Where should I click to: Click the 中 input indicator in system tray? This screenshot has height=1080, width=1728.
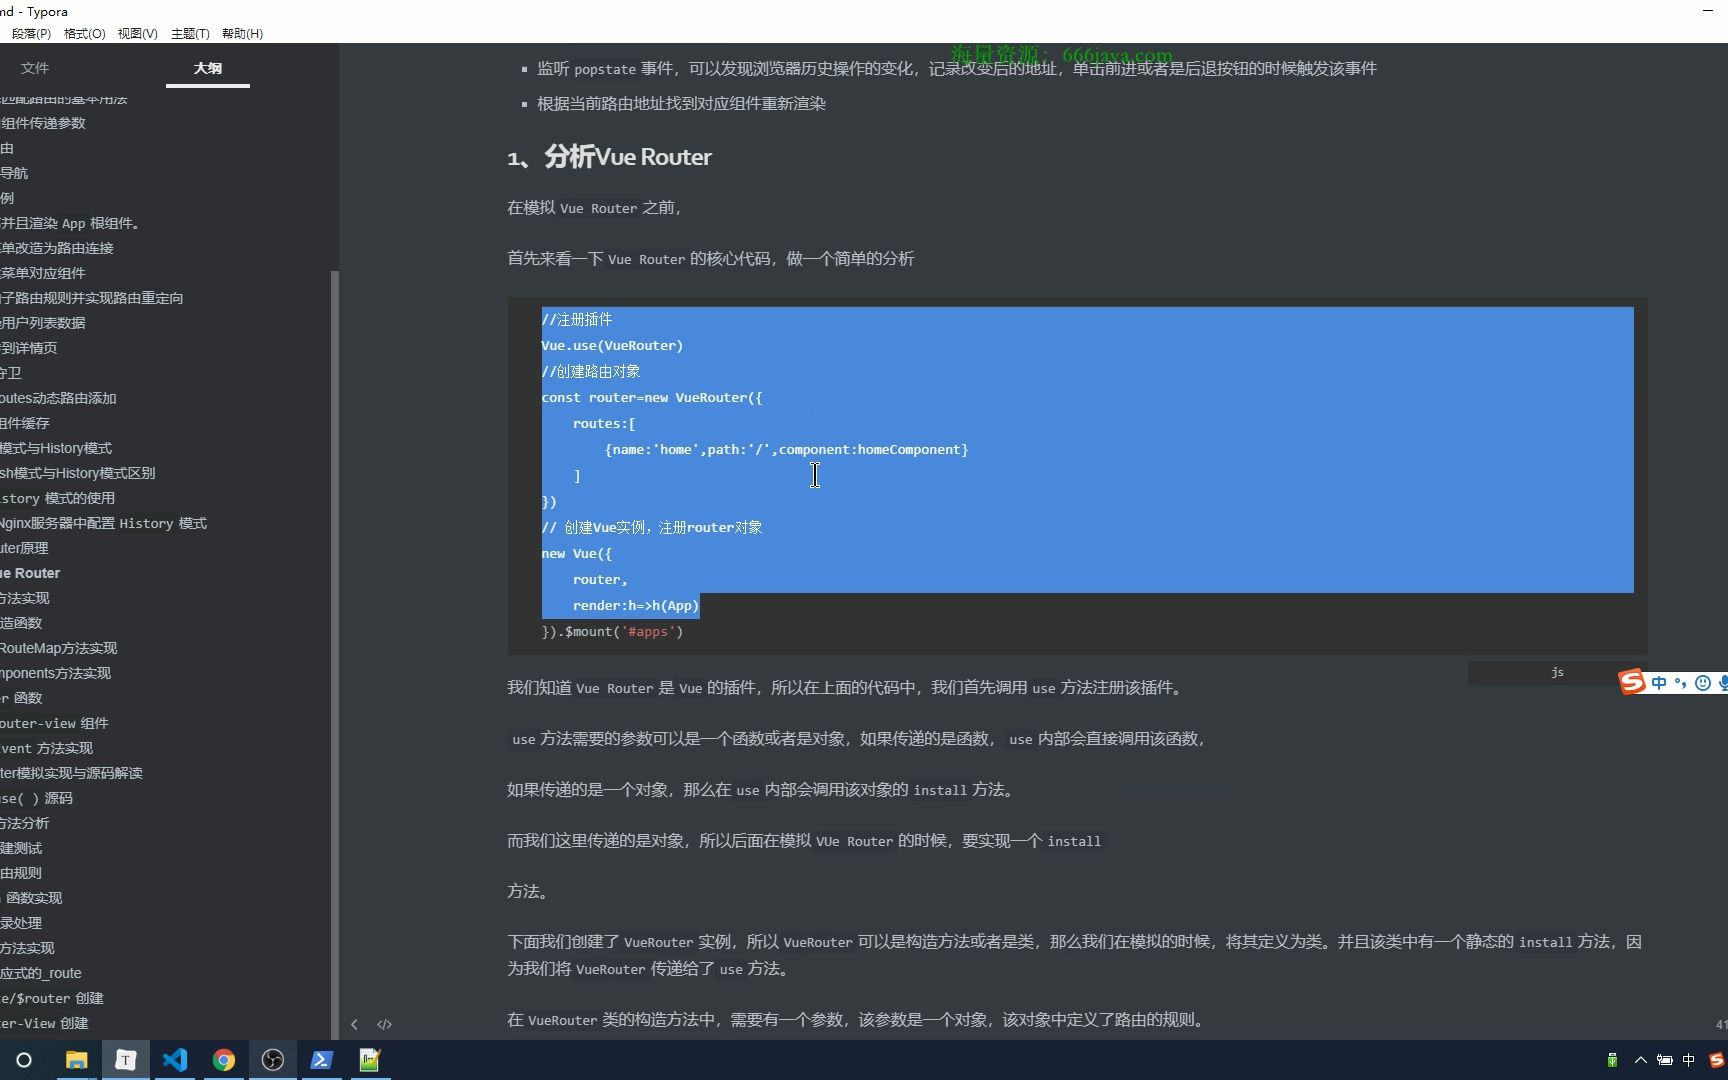[1690, 1060]
